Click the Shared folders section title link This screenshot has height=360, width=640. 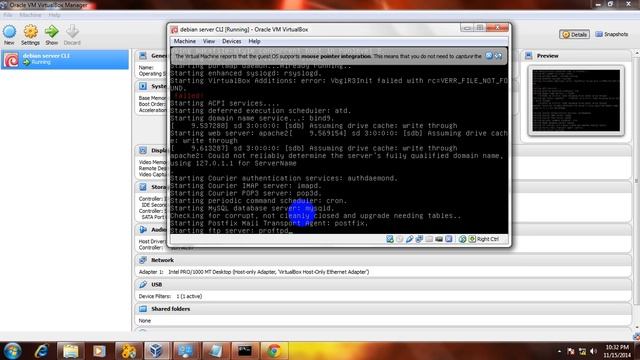point(171,309)
